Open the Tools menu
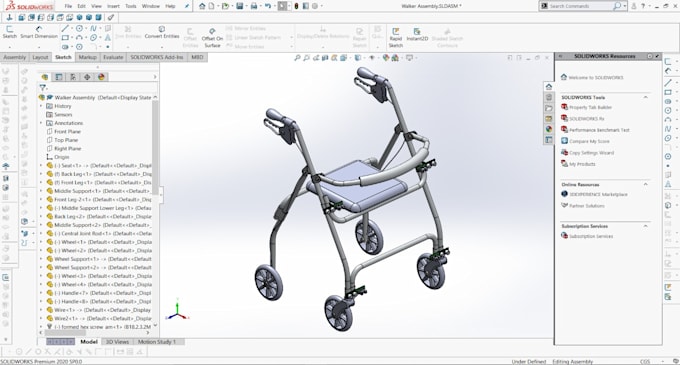The height and width of the screenshot is (365, 680). point(131,6)
